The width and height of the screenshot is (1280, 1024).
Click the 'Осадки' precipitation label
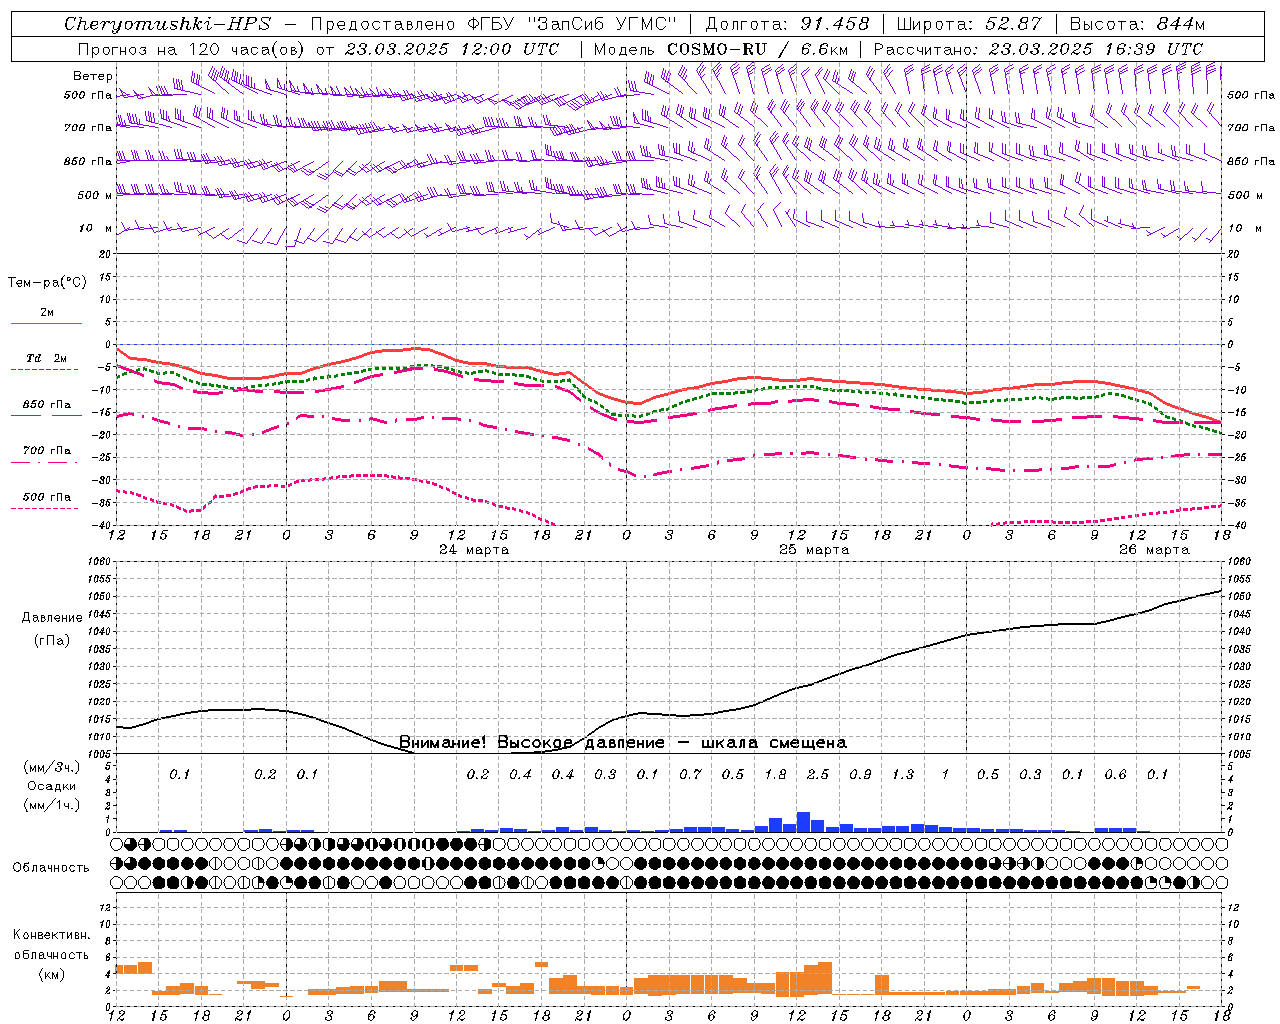click(x=52, y=786)
